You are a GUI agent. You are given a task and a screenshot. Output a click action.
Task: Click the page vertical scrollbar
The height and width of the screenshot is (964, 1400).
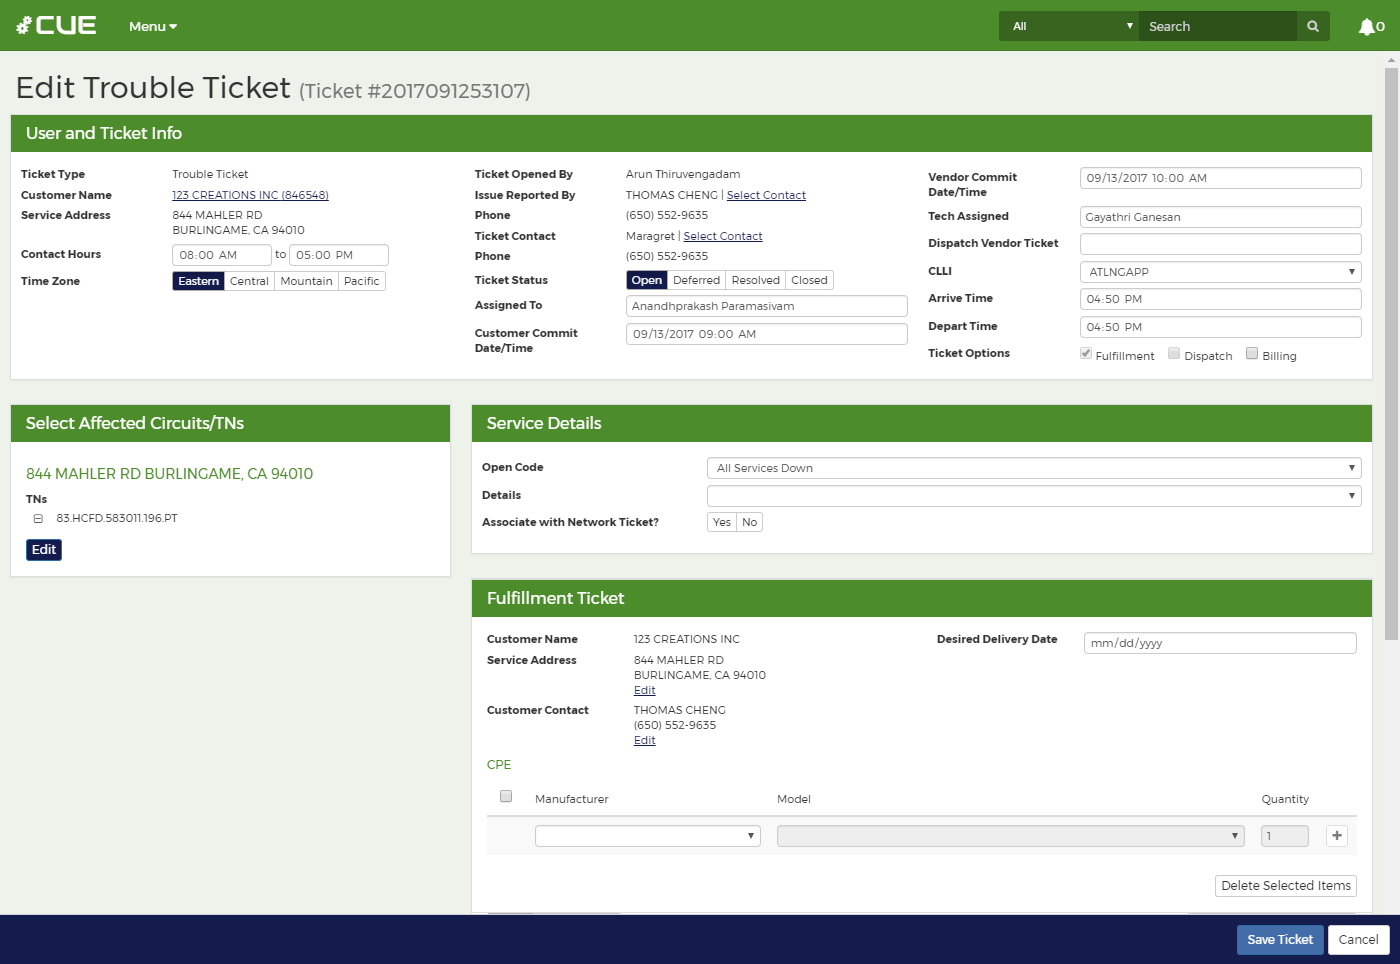point(1391,350)
